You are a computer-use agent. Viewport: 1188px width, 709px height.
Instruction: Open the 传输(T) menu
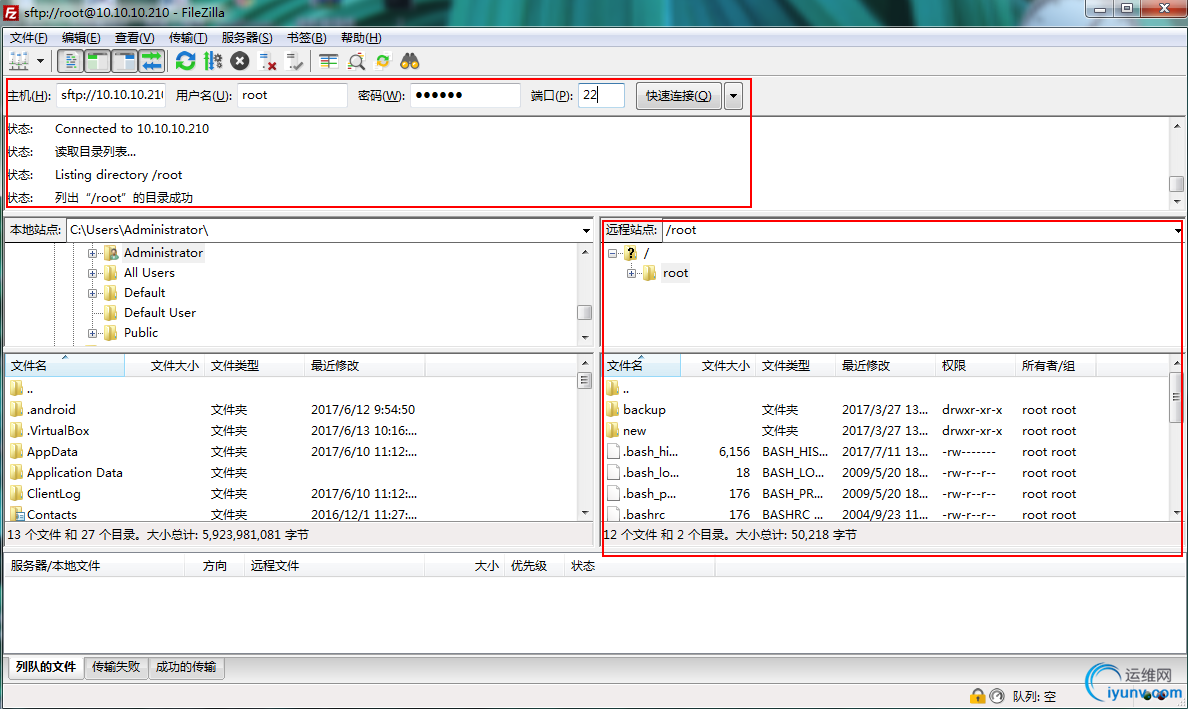coord(188,38)
